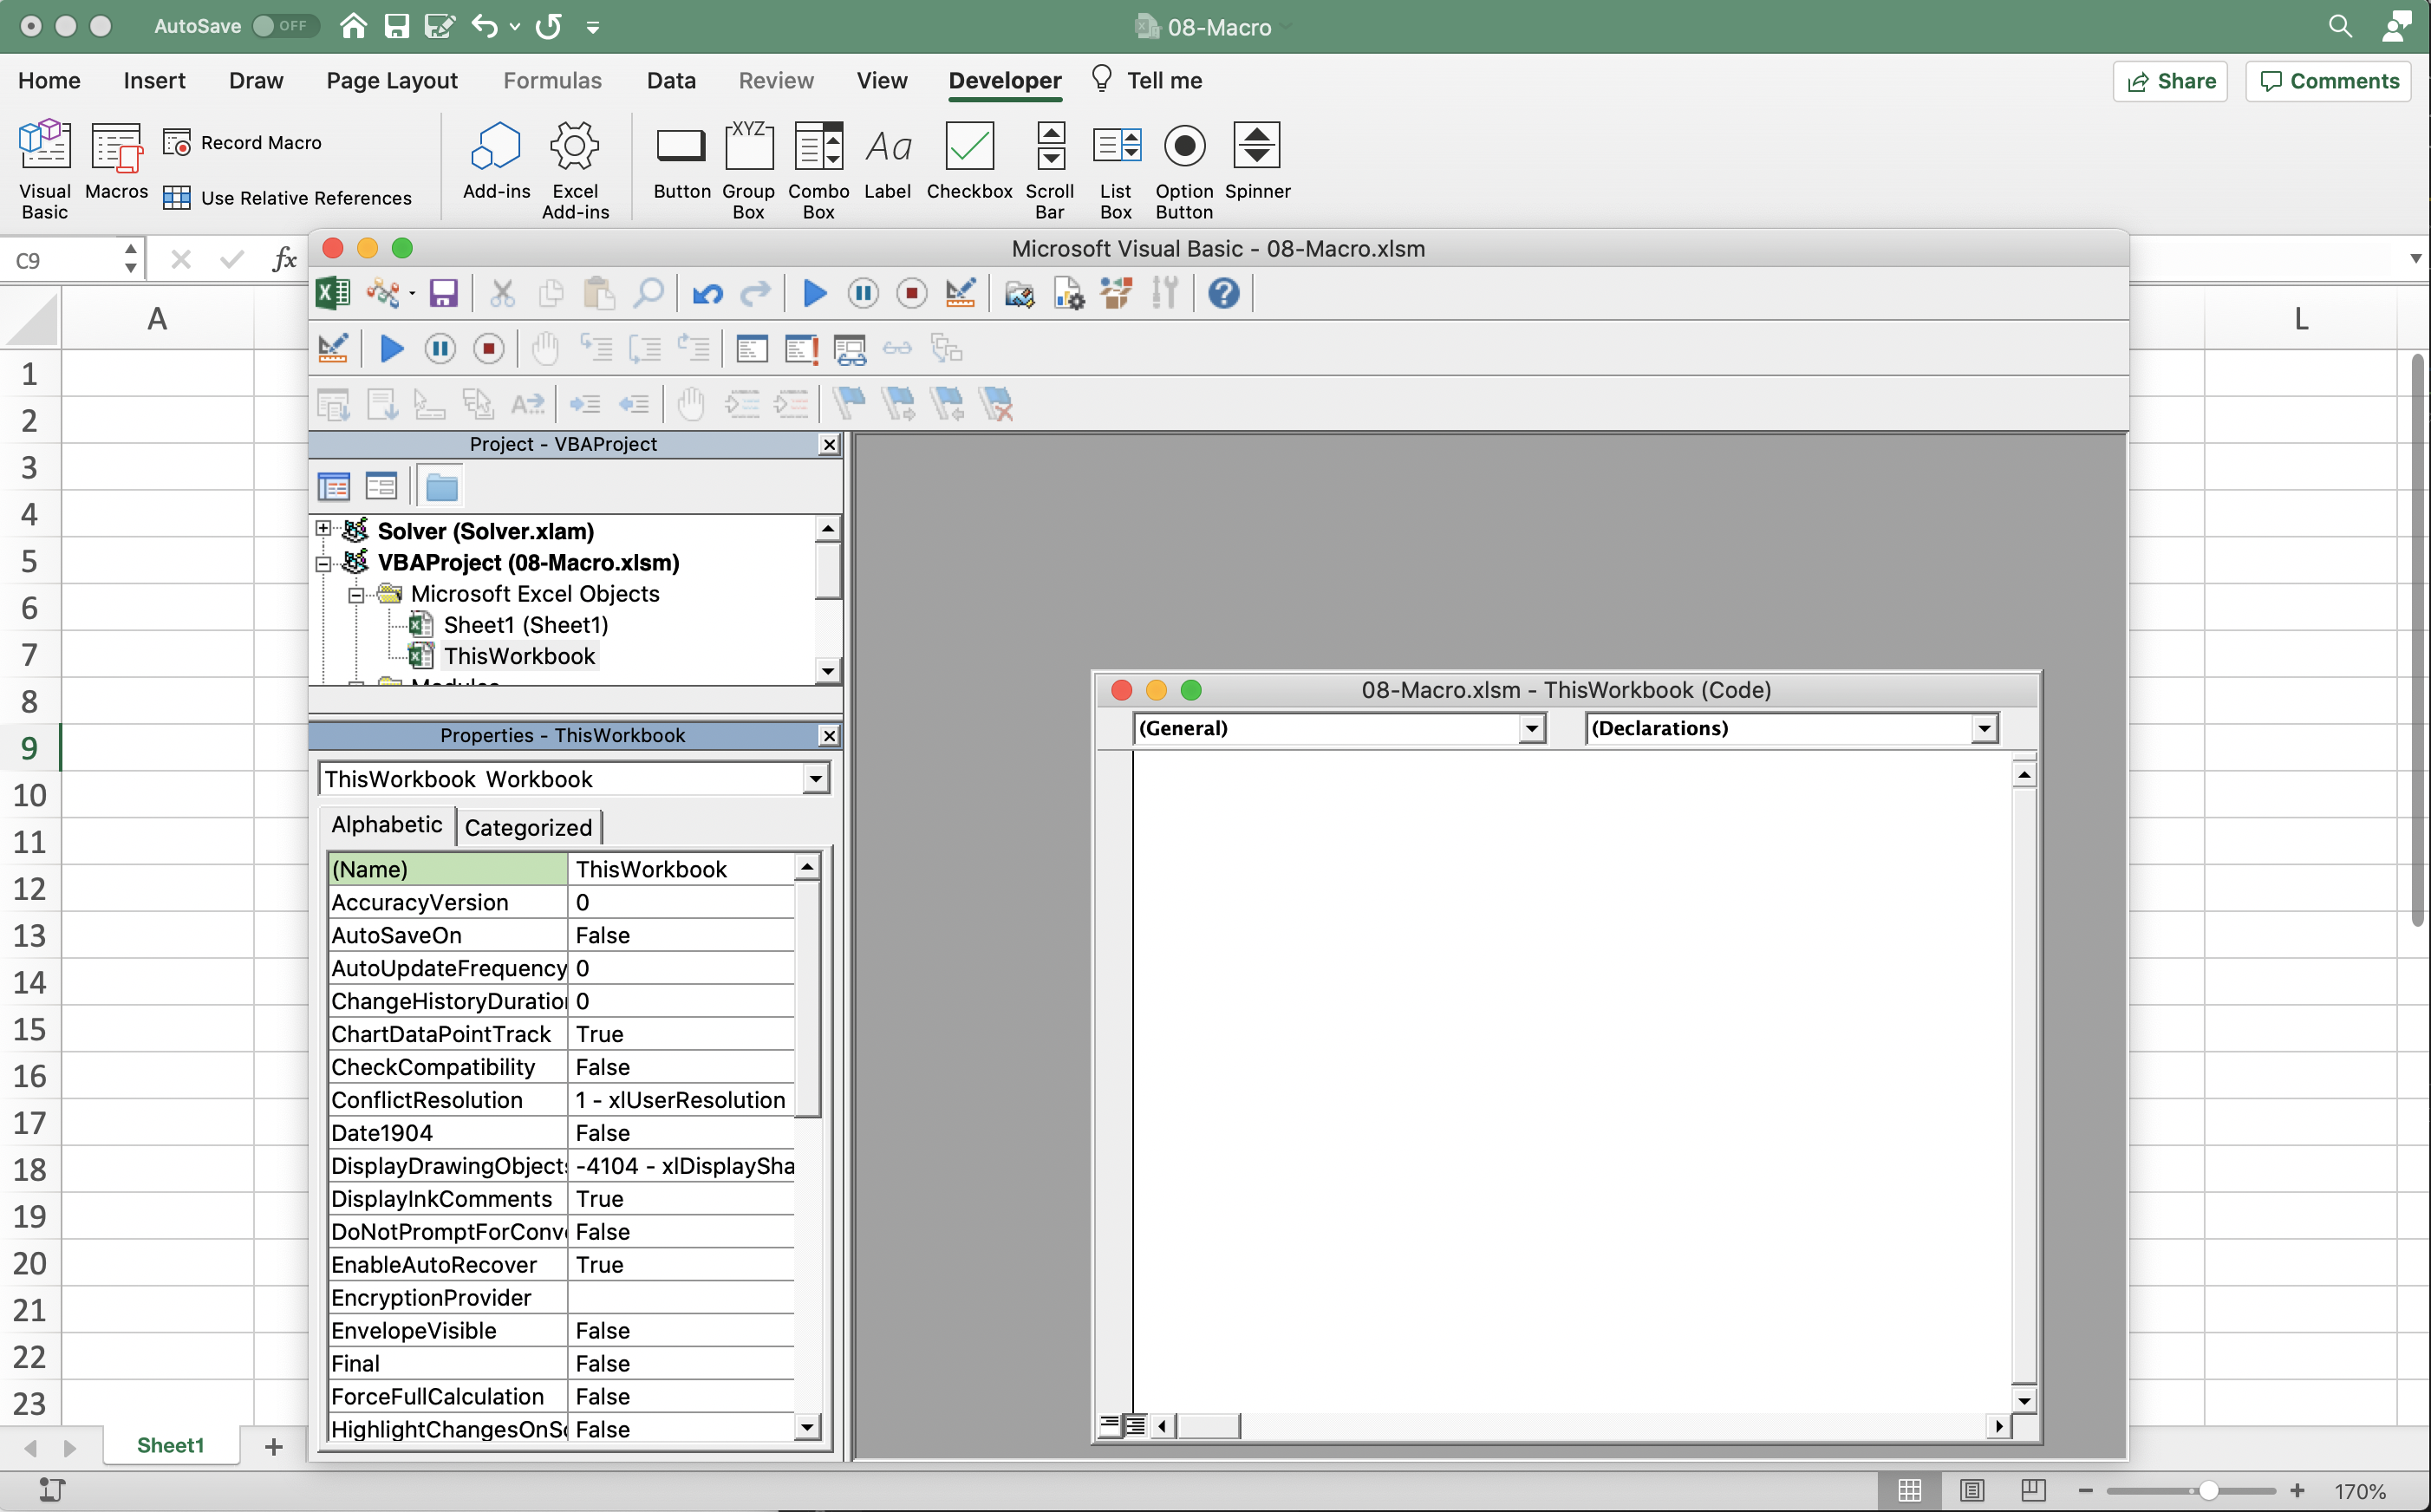Close the Properties - ThisWorkbook panel
2431x1512 pixels.
pyautogui.click(x=829, y=736)
